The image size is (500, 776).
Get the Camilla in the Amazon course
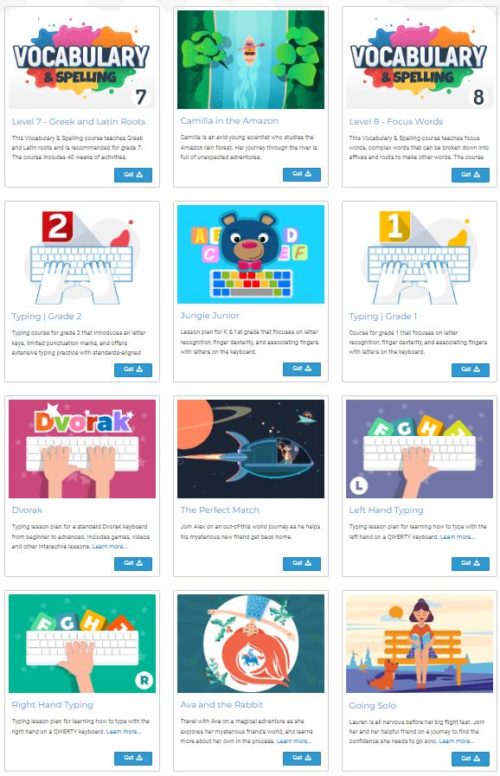point(301,174)
